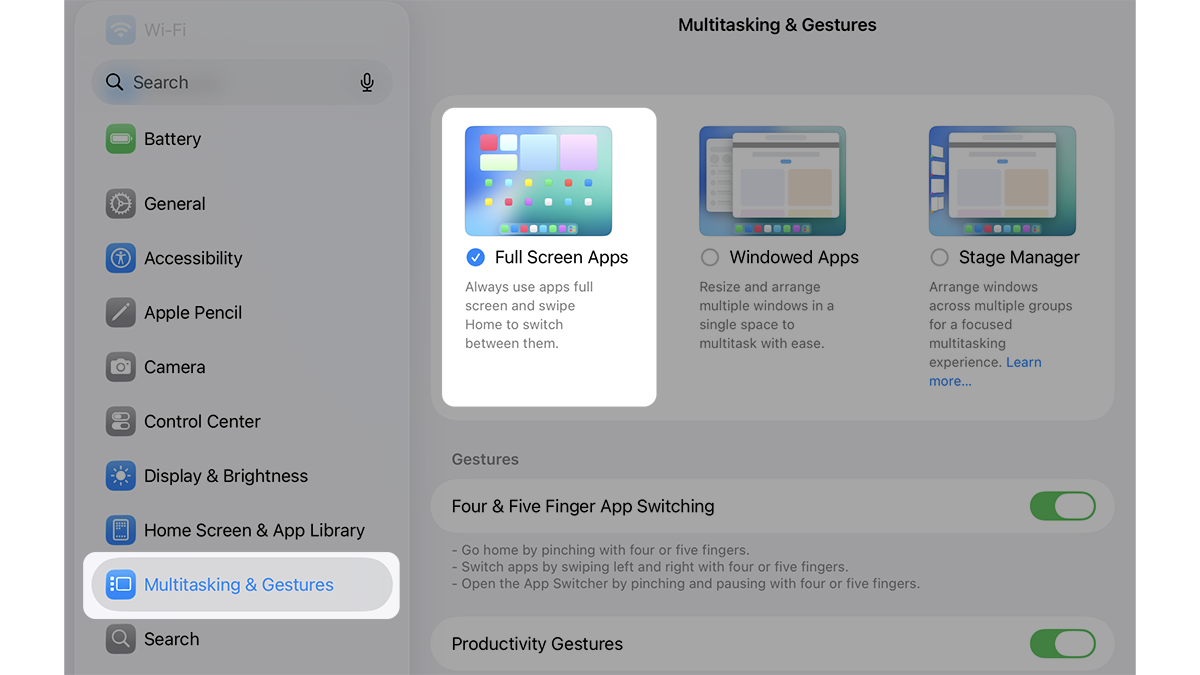Tap the microphone dictation icon in search
Image resolution: width=1200 pixels, height=675 pixels.
367,83
